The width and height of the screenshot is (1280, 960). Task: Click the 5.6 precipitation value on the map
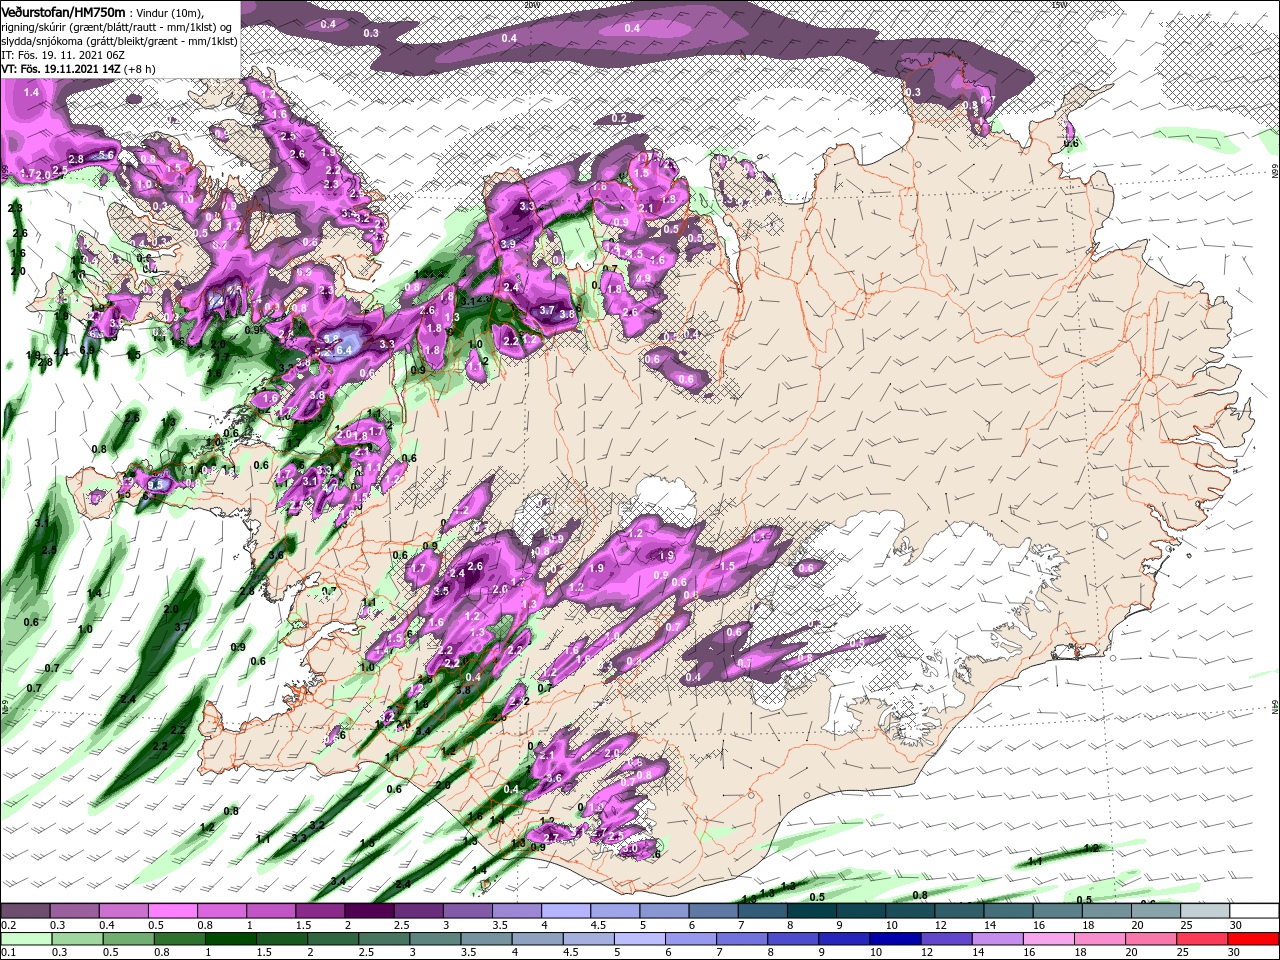[107, 155]
